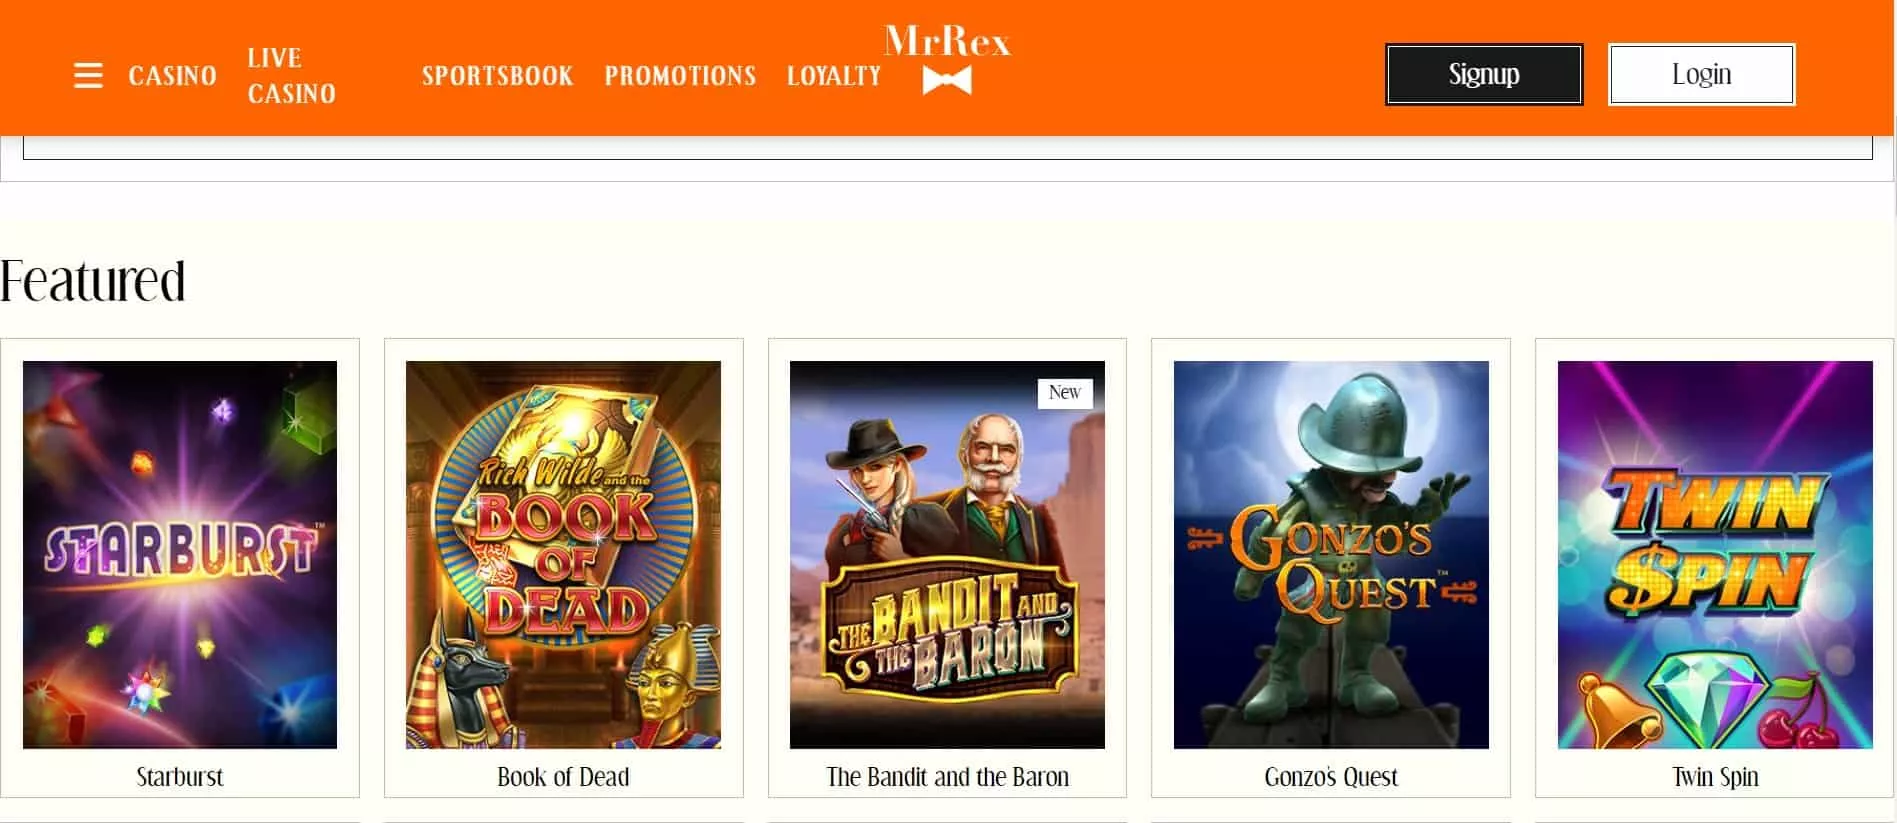1897x823 pixels.
Task: Open the hamburger menu icon
Action: tap(88, 76)
